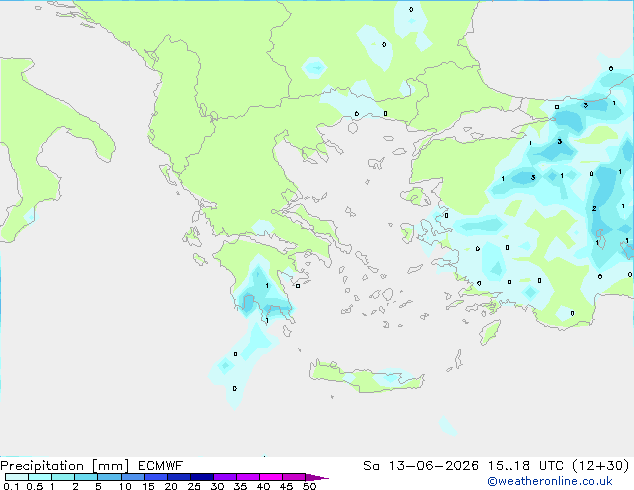634x490 pixels.
Task: Select the 25–30 mm dark blue swatch
Action: click(x=202, y=477)
